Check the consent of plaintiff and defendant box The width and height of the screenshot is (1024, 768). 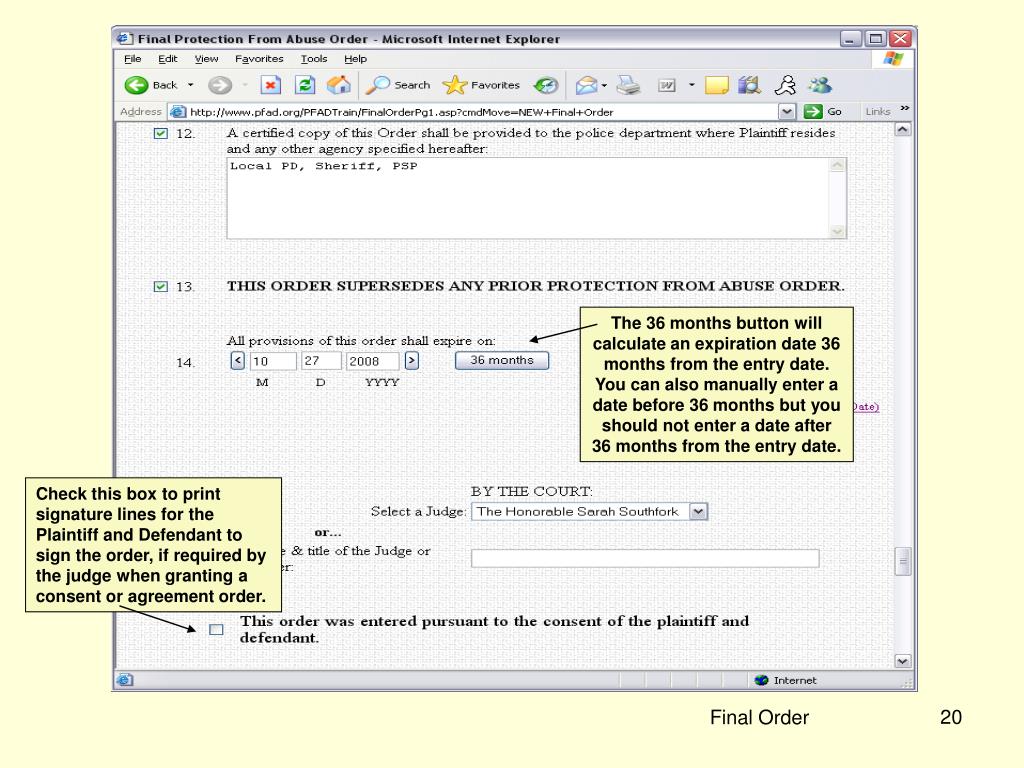pyautogui.click(x=216, y=629)
